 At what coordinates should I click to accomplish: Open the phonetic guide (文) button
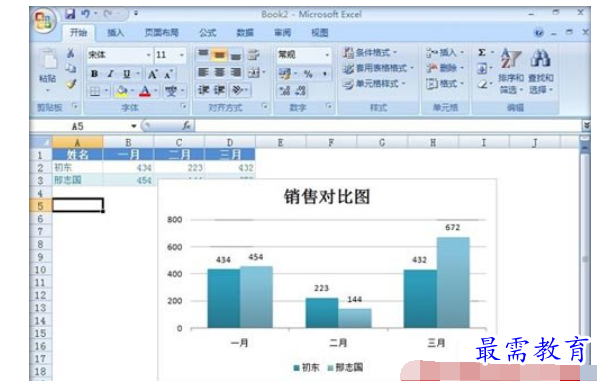[171, 91]
